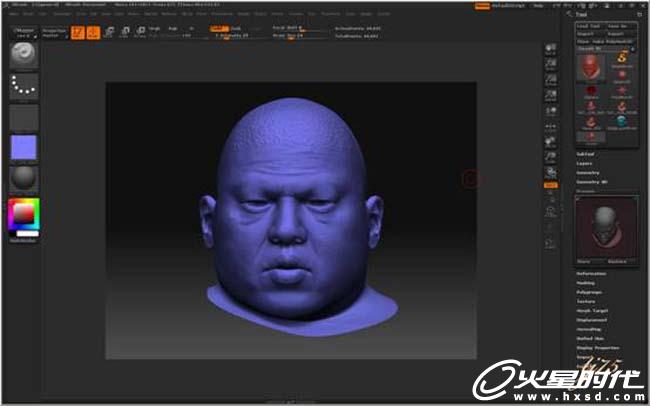Viewport: 650px width, 406px height.
Task: Expand the Geometry HD sub-palette
Action: (x=592, y=182)
